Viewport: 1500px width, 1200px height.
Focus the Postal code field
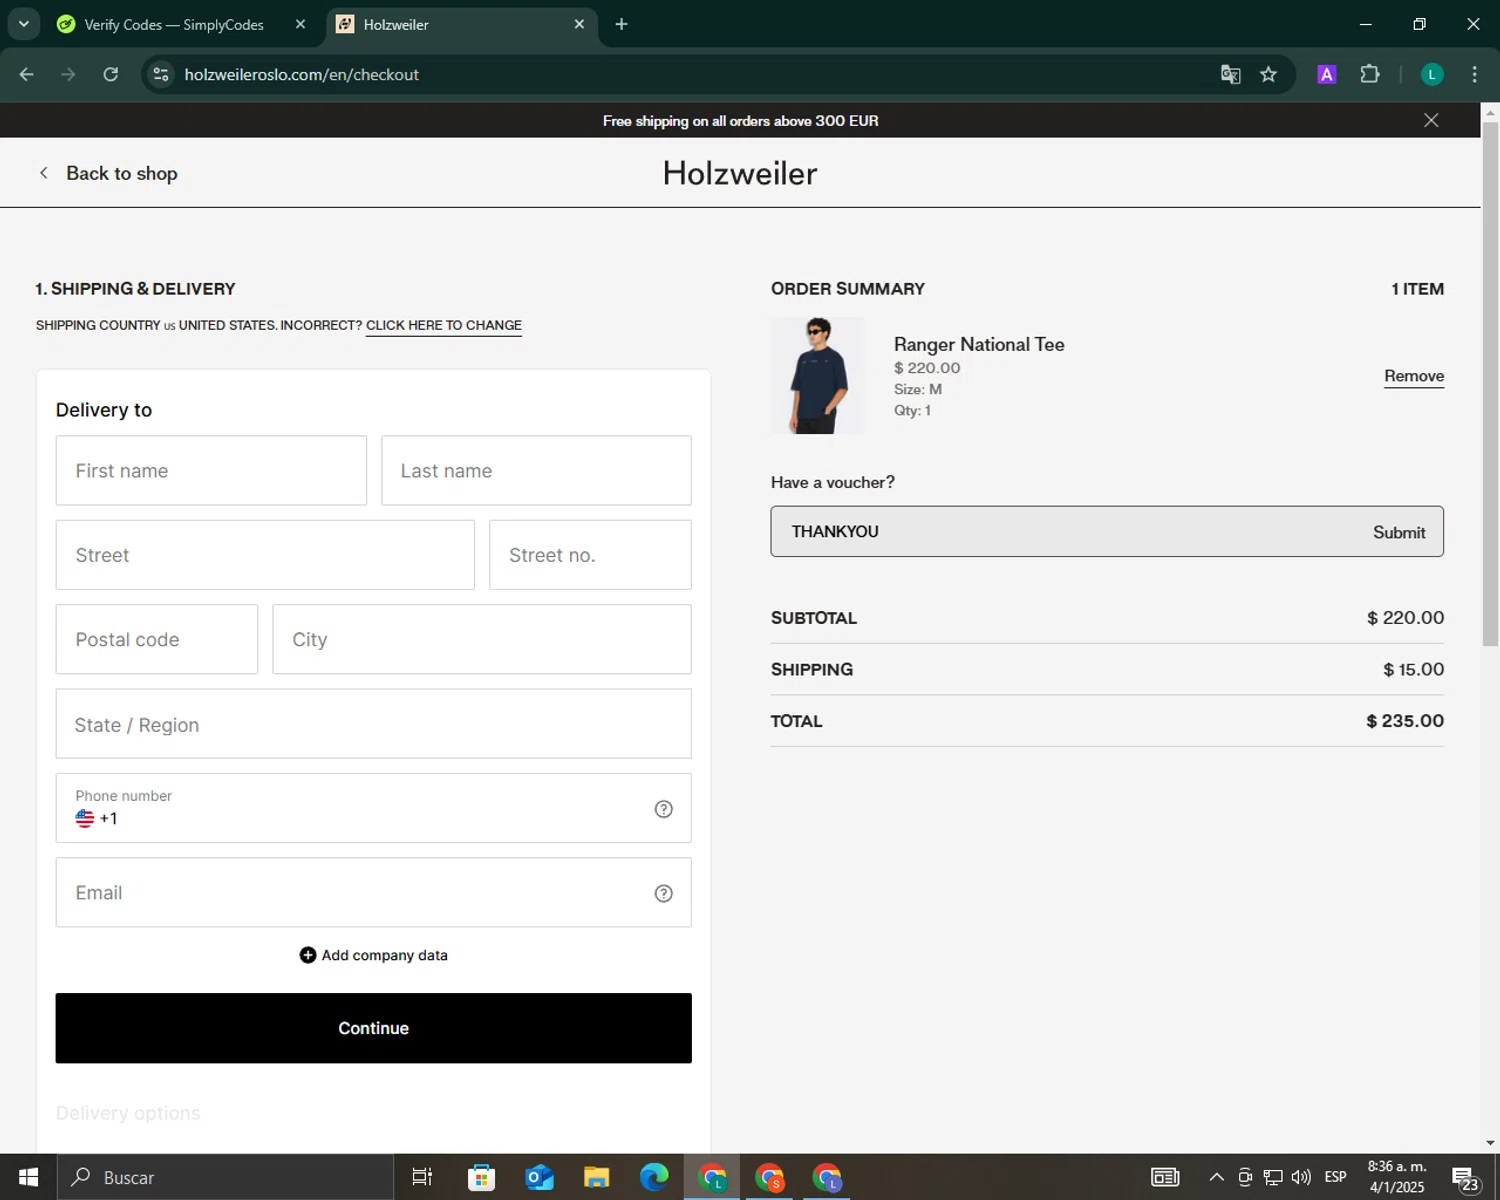click(157, 639)
